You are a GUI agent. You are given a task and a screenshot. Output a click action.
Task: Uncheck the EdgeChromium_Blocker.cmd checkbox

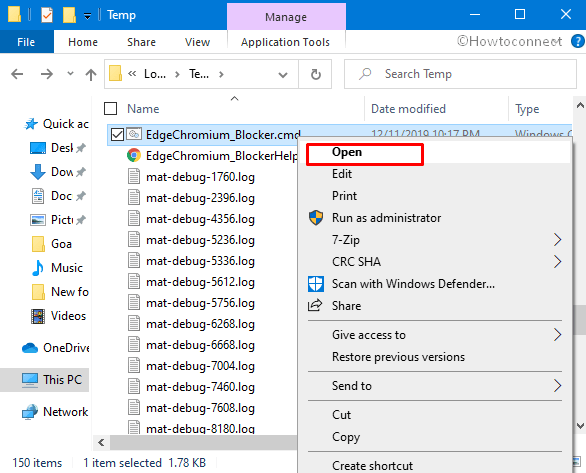point(117,134)
